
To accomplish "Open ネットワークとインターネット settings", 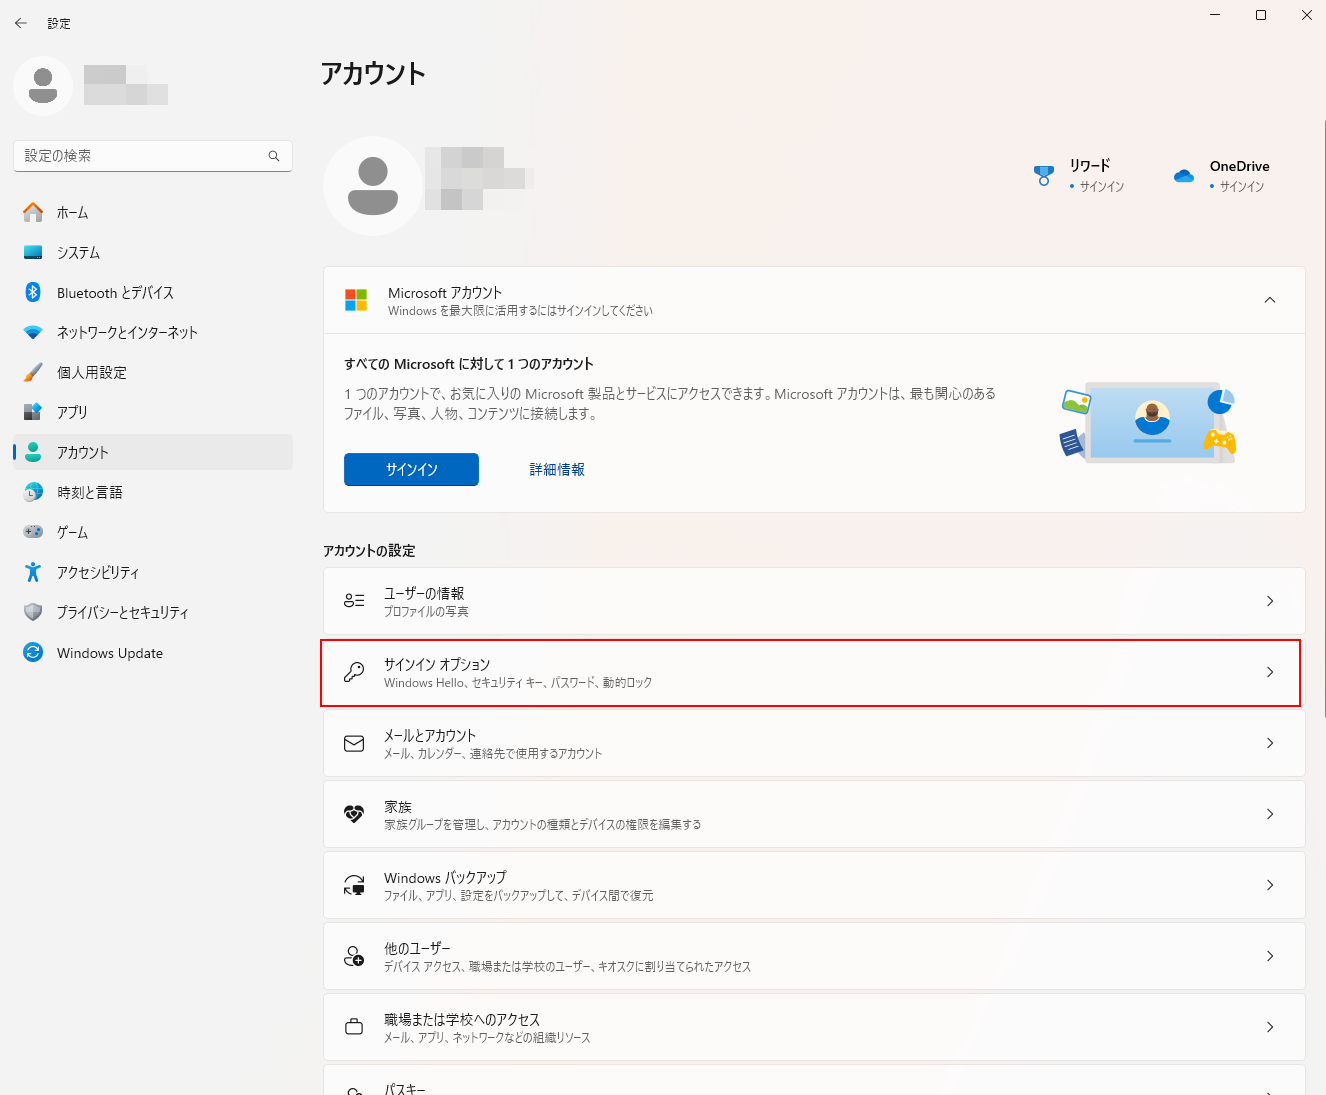I will pos(127,333).
